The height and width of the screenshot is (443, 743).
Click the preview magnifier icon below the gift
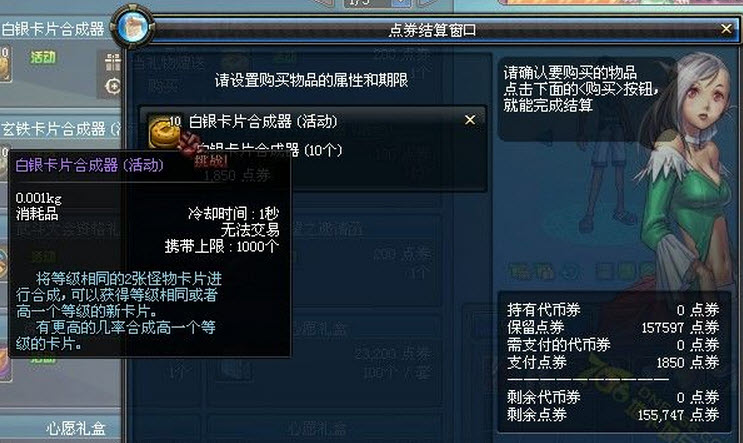coord(113,87)
